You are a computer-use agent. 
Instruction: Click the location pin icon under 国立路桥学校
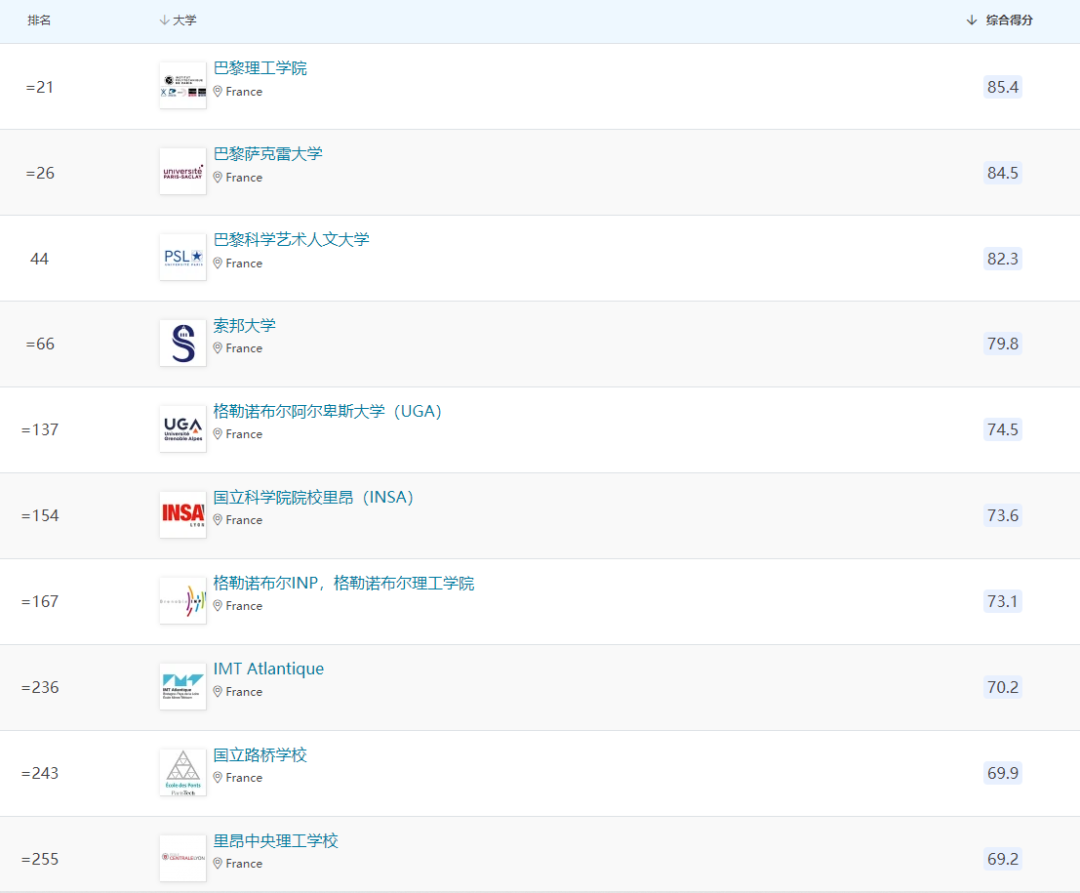[x=218, y=777]
